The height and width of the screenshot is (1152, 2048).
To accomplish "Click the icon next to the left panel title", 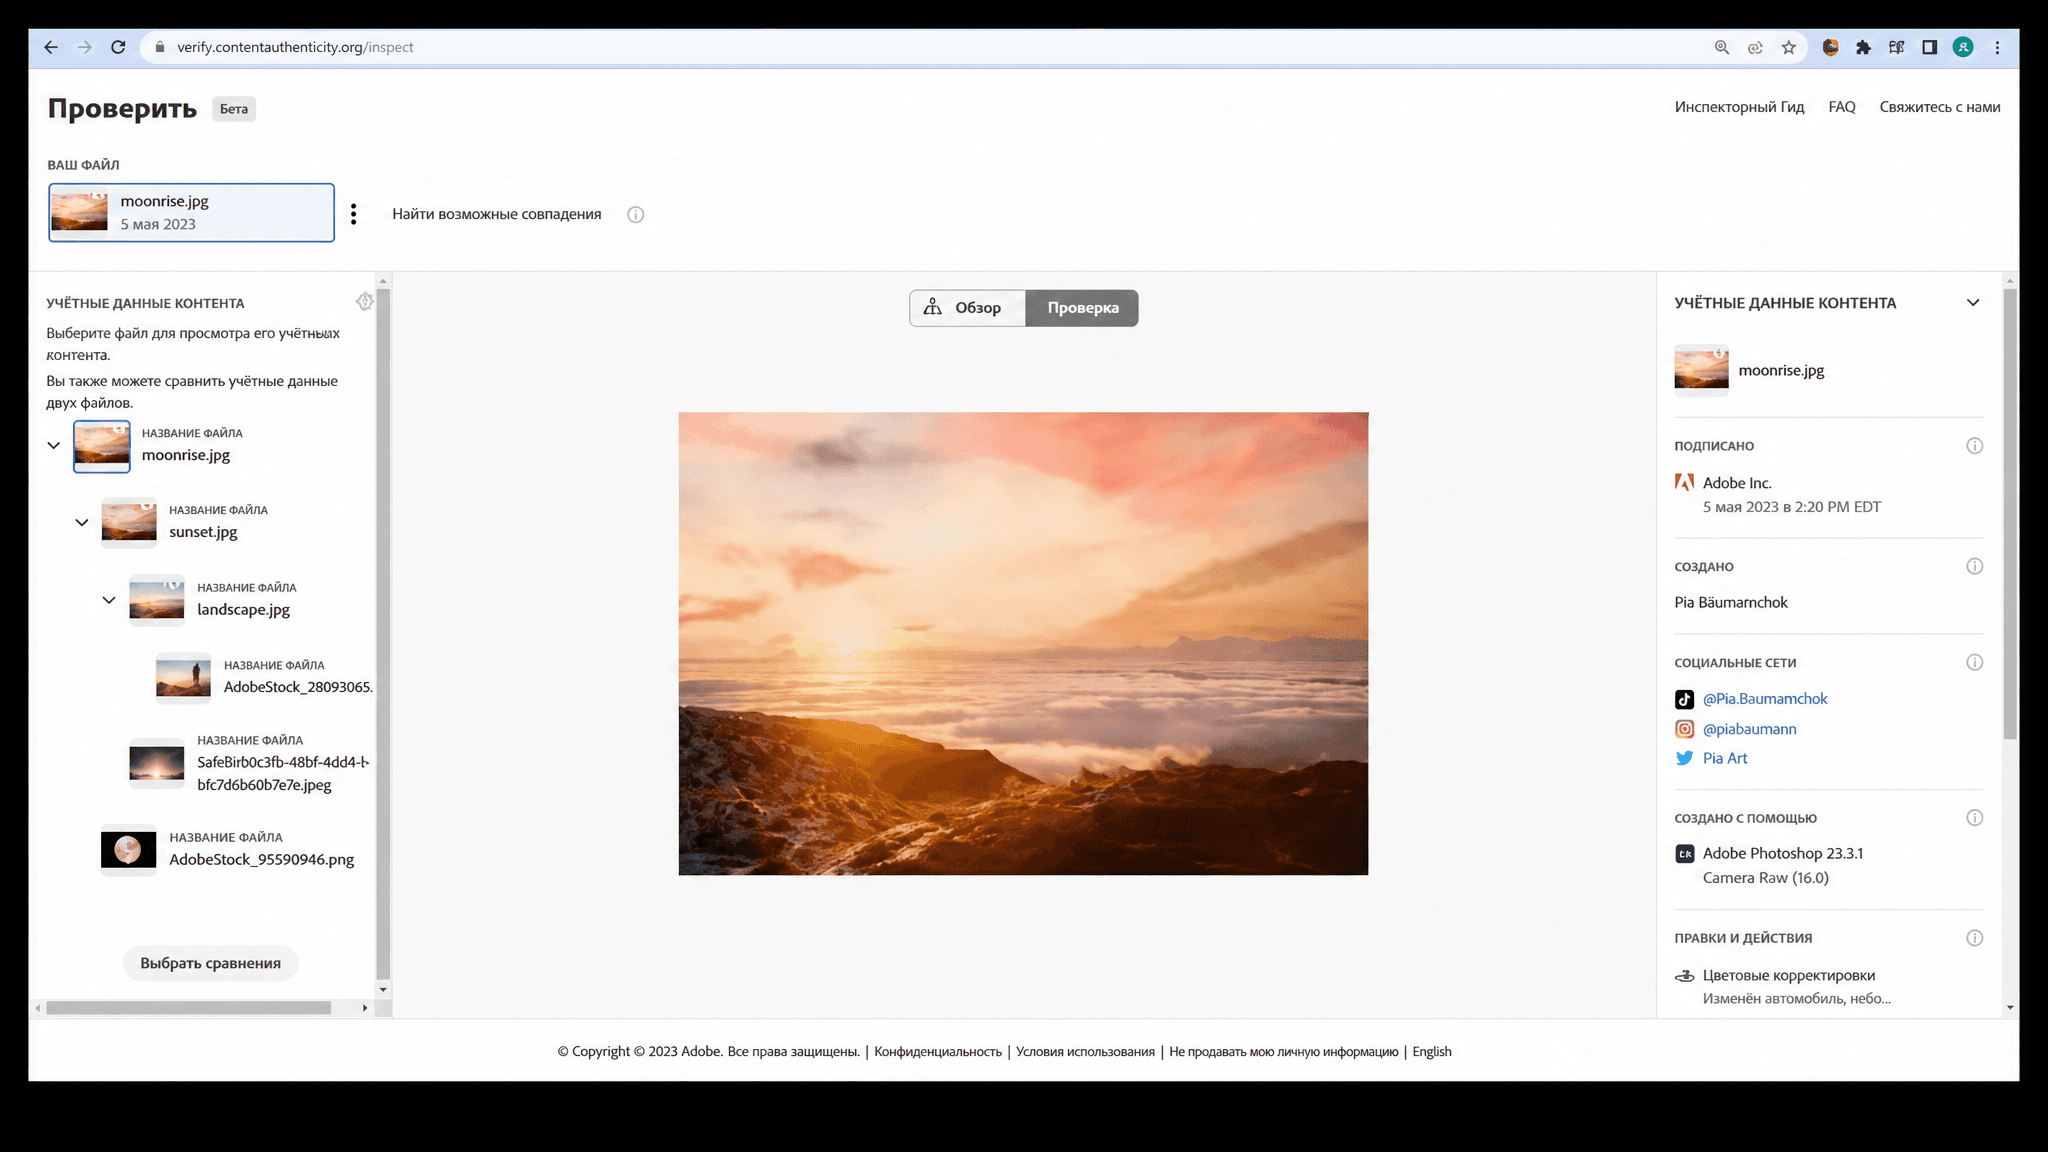I will [364, 302].
